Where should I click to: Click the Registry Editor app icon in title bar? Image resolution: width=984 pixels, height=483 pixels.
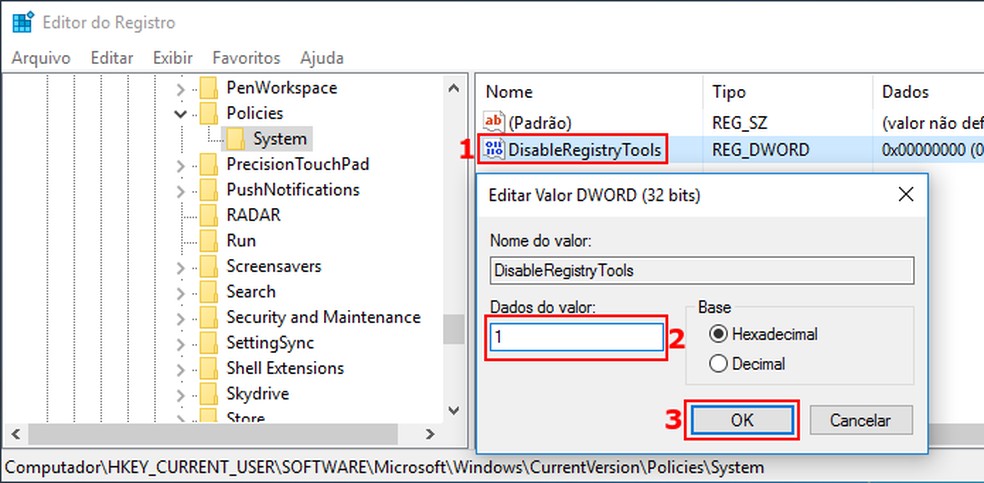[23, 23]
